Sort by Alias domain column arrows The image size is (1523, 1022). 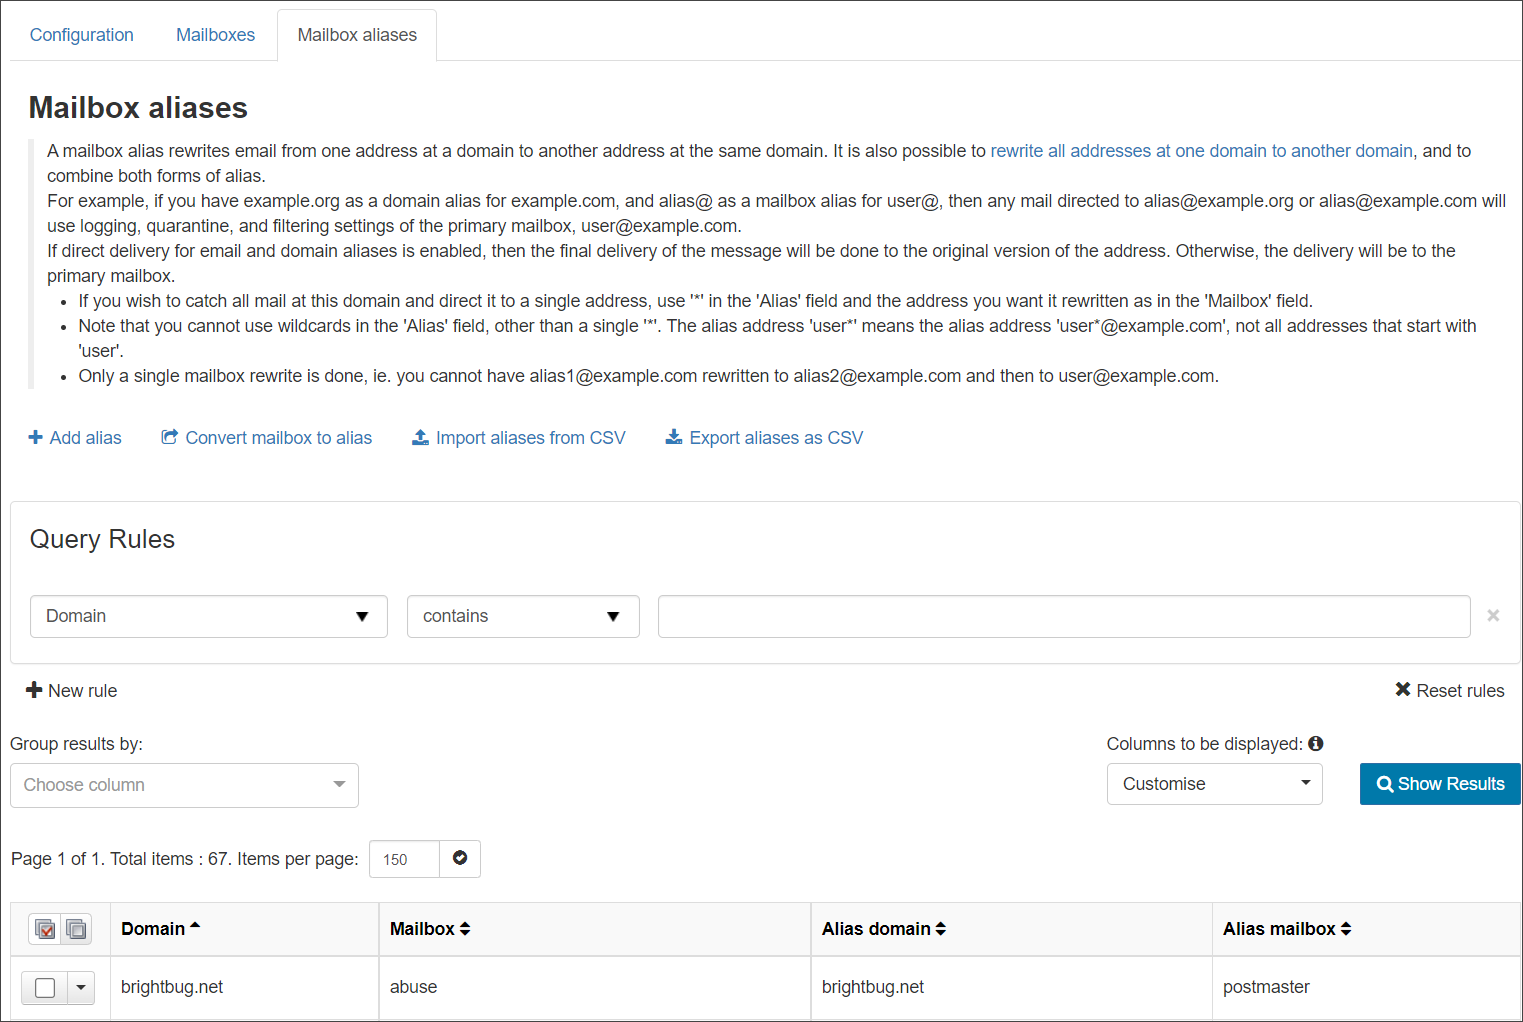coord(940,929)
